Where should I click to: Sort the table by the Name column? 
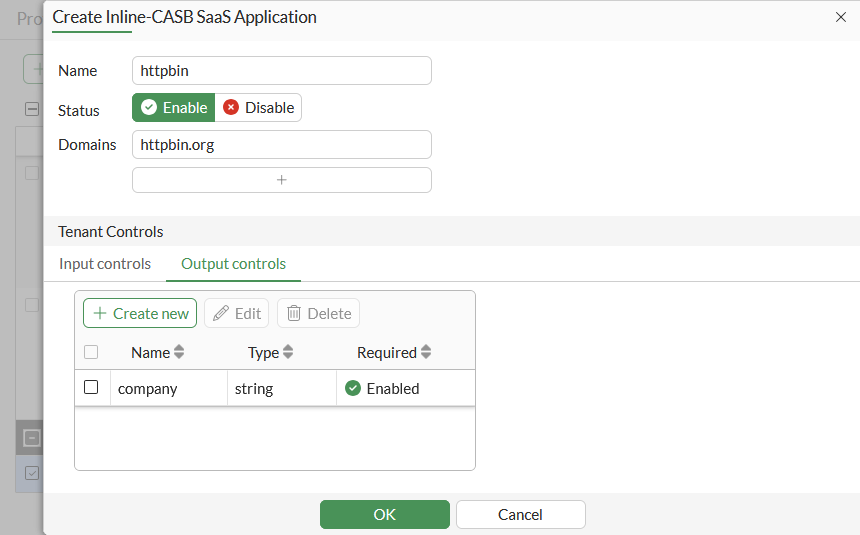(x=157, y=352)
